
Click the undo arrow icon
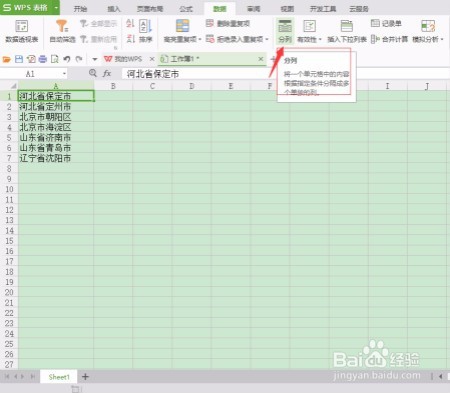point(67,59)
